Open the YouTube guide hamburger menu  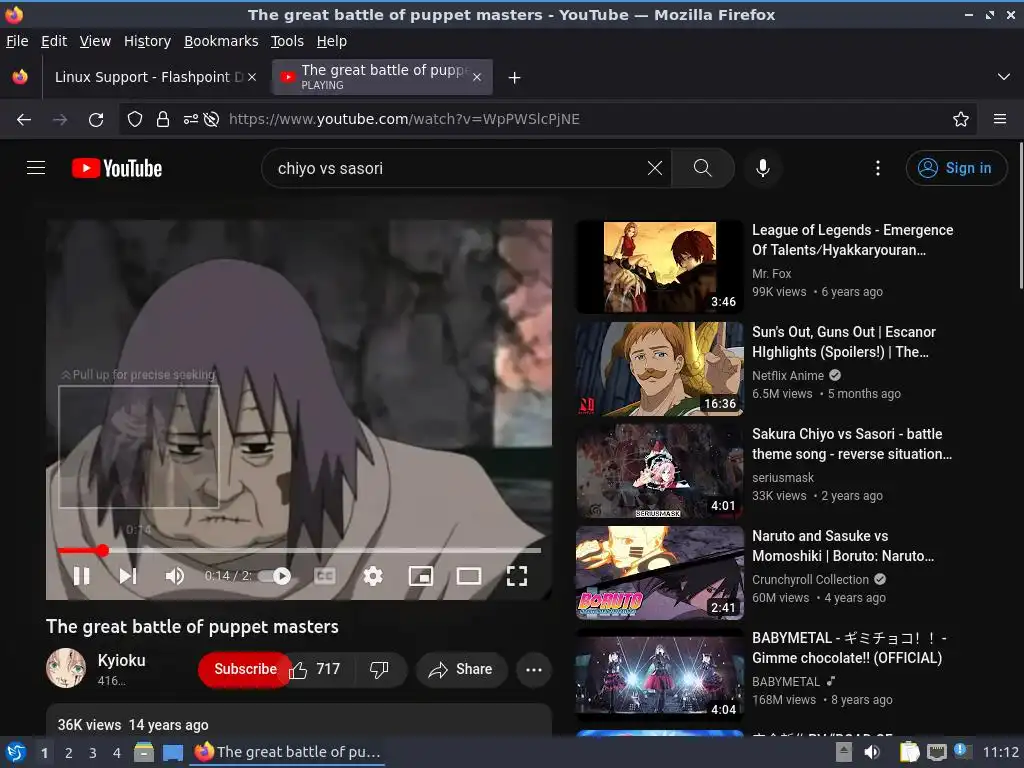pos(36,168)
